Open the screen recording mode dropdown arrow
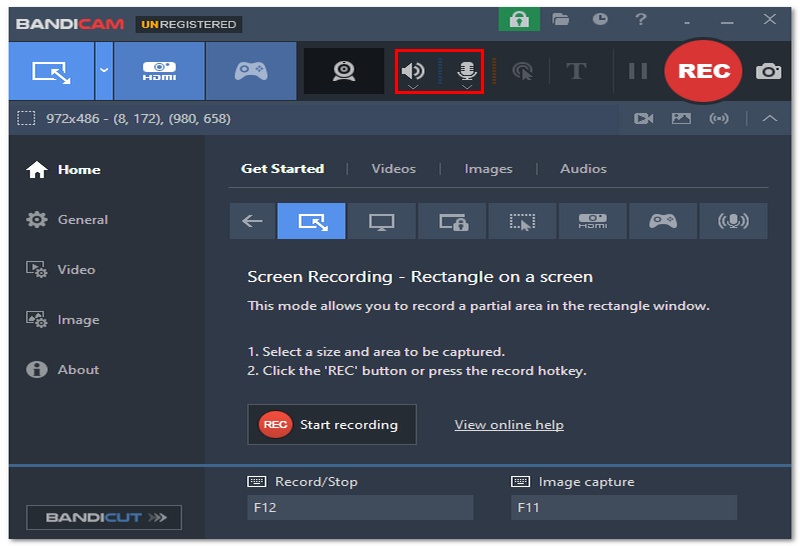The height and width of the screenshot is (546, 800). [x=104, y=71]
